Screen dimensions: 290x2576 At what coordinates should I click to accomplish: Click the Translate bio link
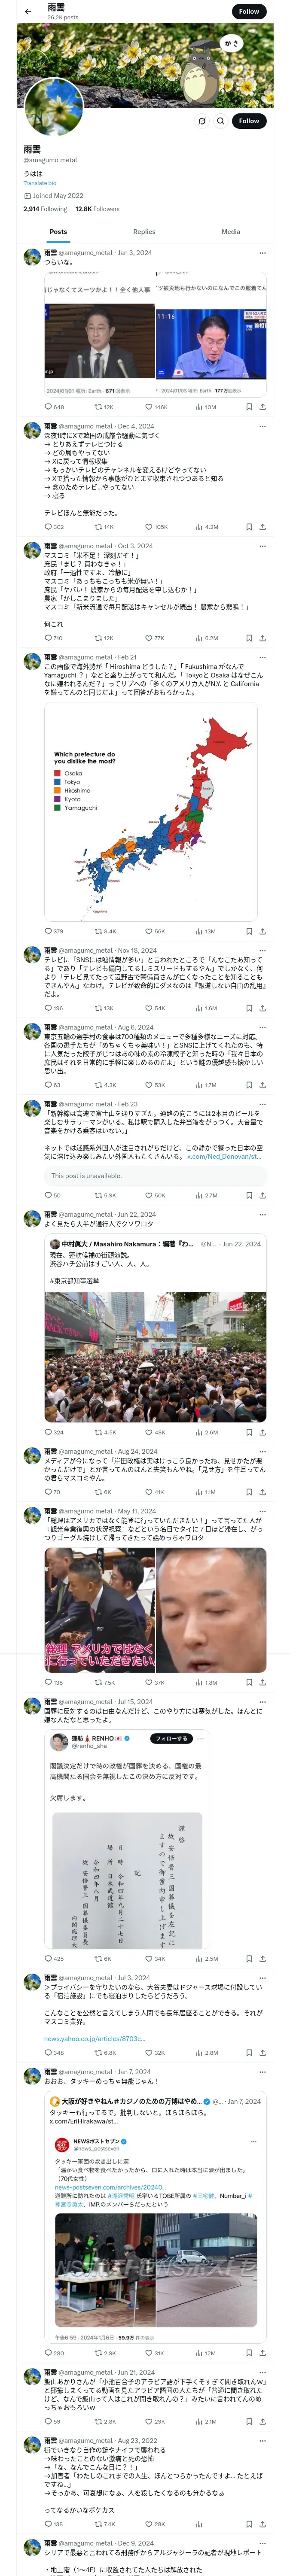pyautogui.click(x=40, y=183)
